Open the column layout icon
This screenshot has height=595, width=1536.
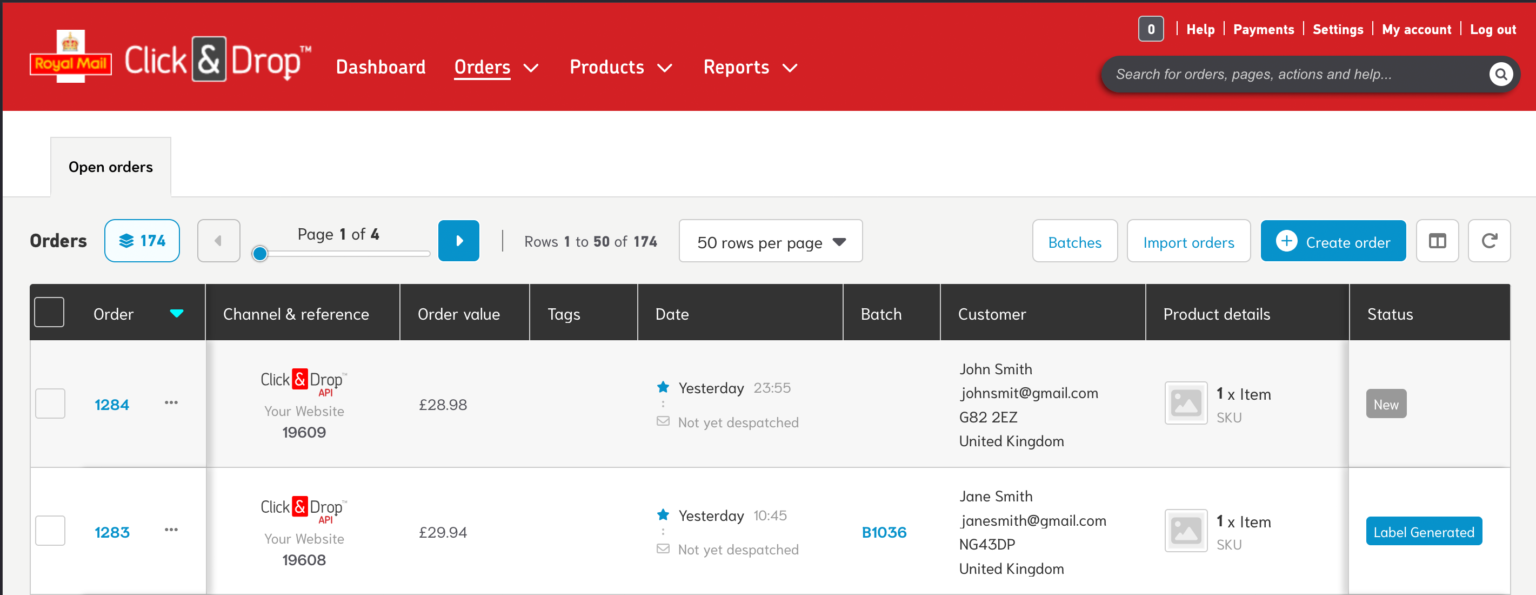click(1437, 241)
